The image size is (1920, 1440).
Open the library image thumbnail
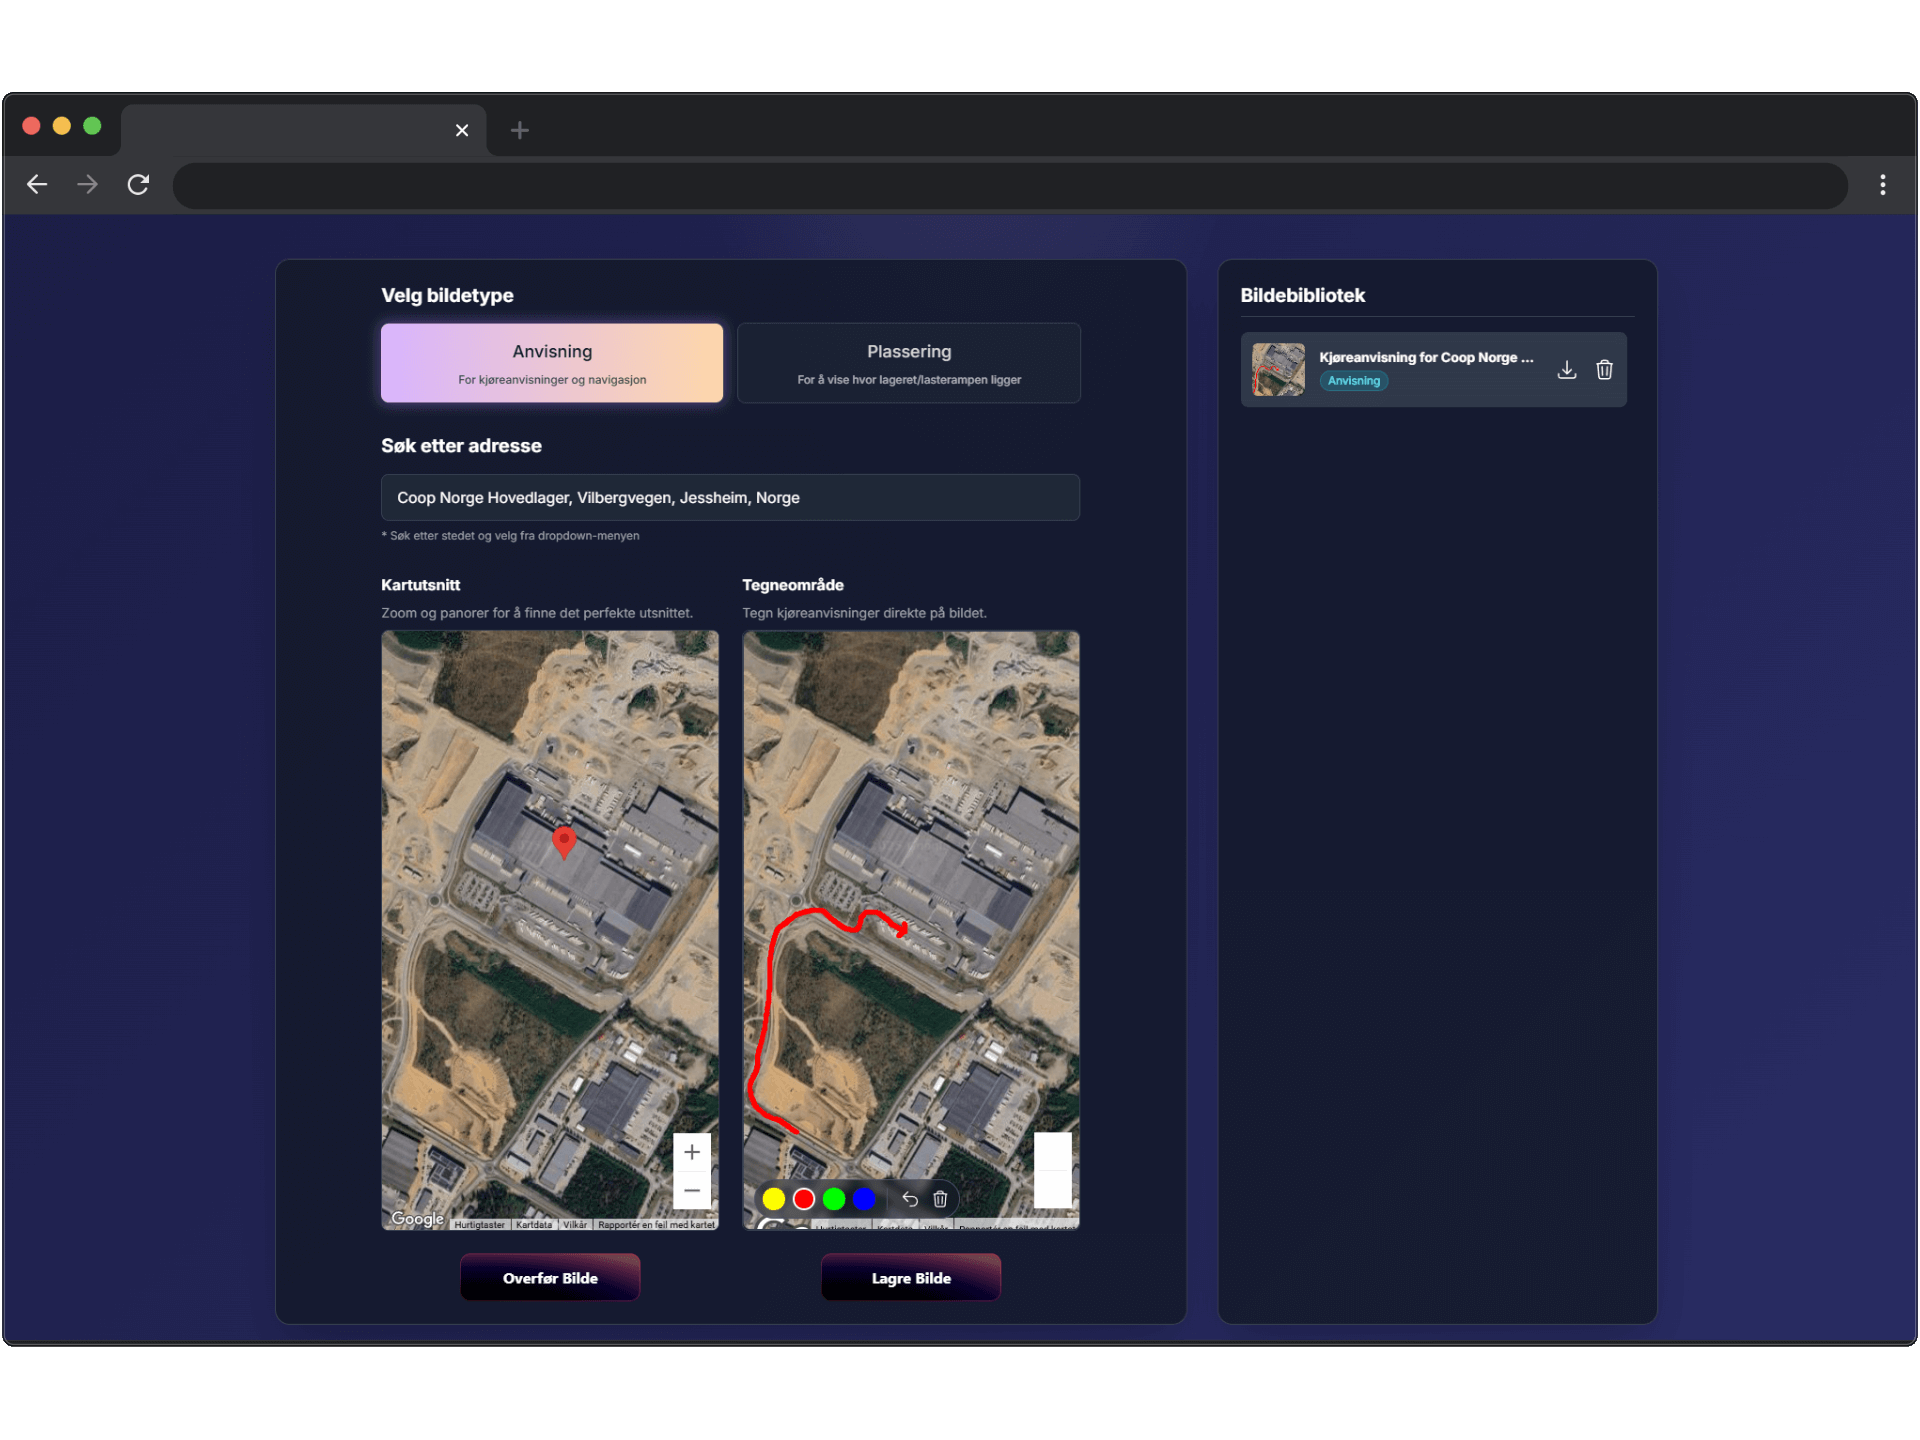click(x=1278, y=369)
